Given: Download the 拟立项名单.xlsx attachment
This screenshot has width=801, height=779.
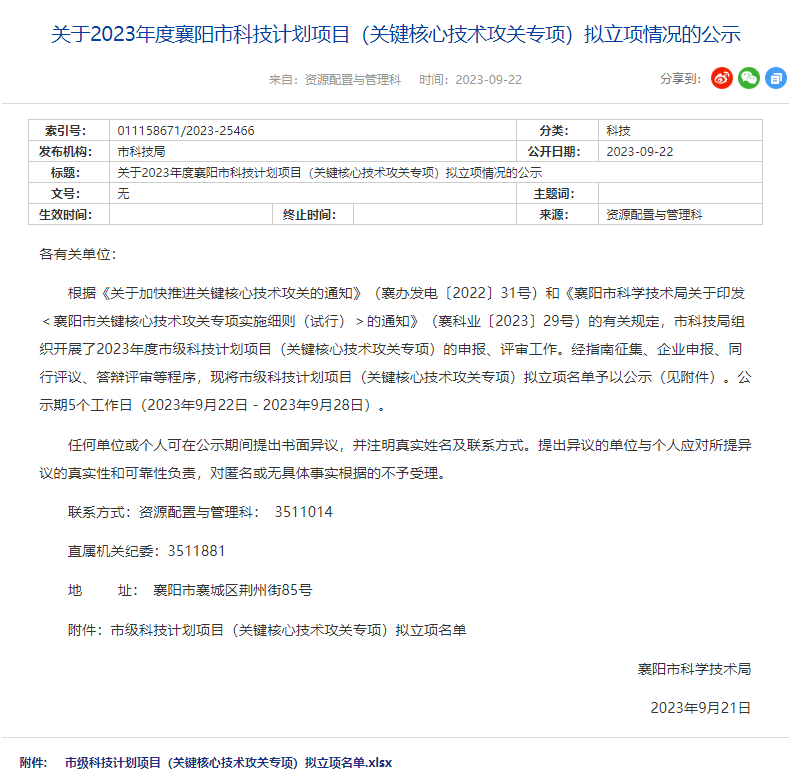Looking at the screenshot, I should (x=228, y=763).
